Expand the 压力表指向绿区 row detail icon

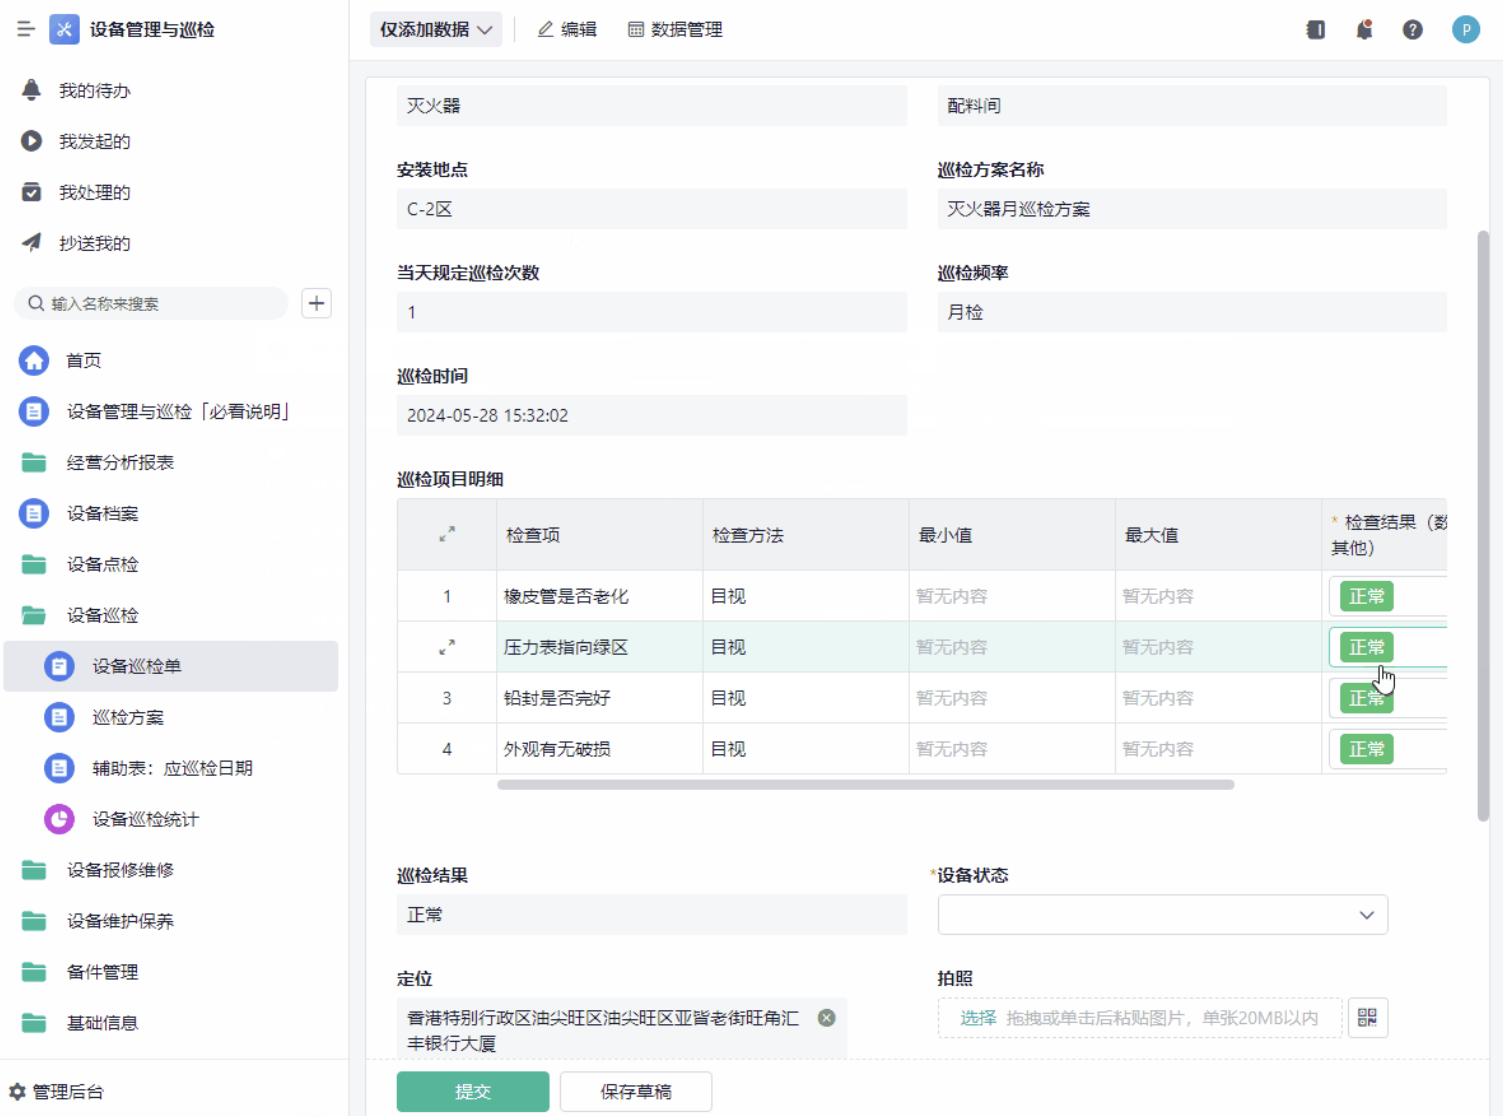pyautogui.click(x=447, y=648)
